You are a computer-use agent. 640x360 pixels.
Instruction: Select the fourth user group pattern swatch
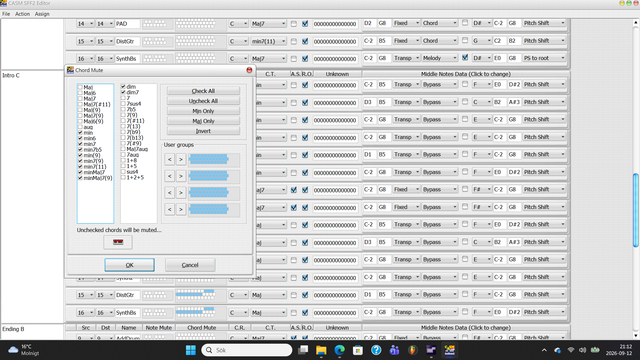click(209, 209)
